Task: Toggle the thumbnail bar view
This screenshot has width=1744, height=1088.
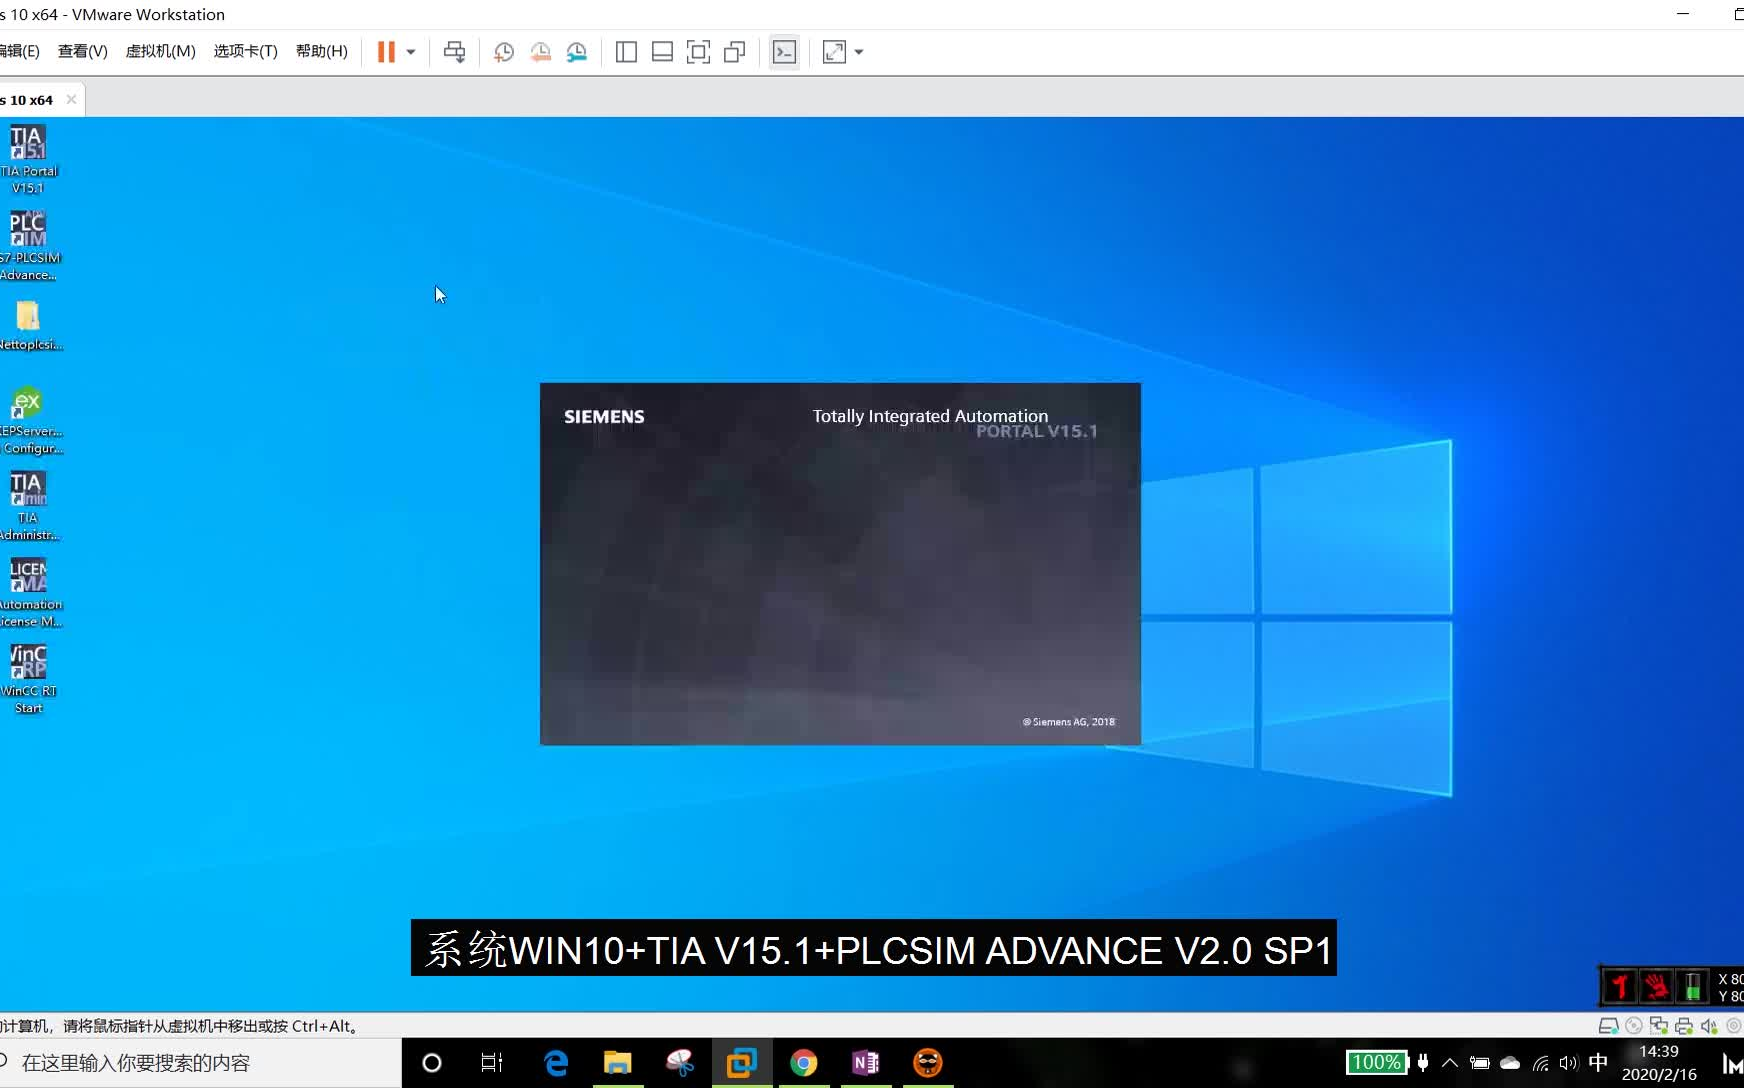Action: tap(663, 52)
